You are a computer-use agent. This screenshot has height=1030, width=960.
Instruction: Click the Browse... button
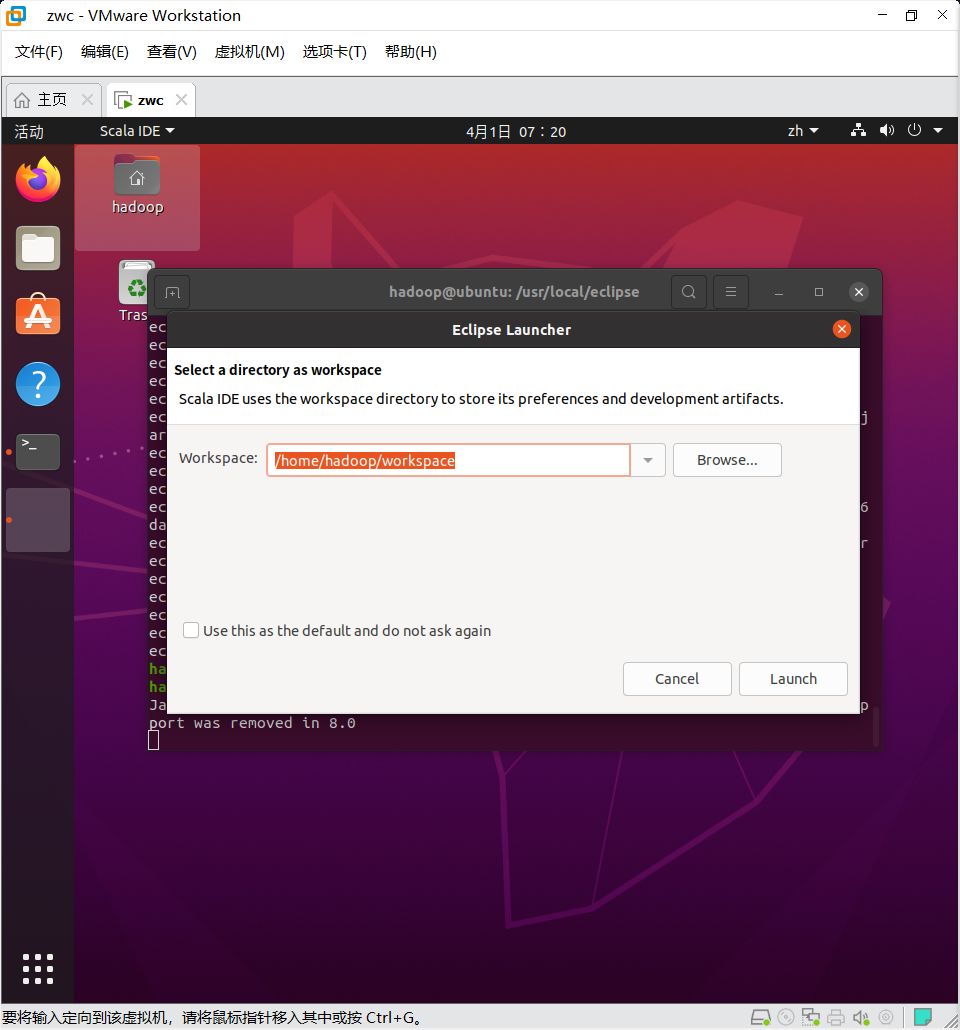[x=727, y=460]
